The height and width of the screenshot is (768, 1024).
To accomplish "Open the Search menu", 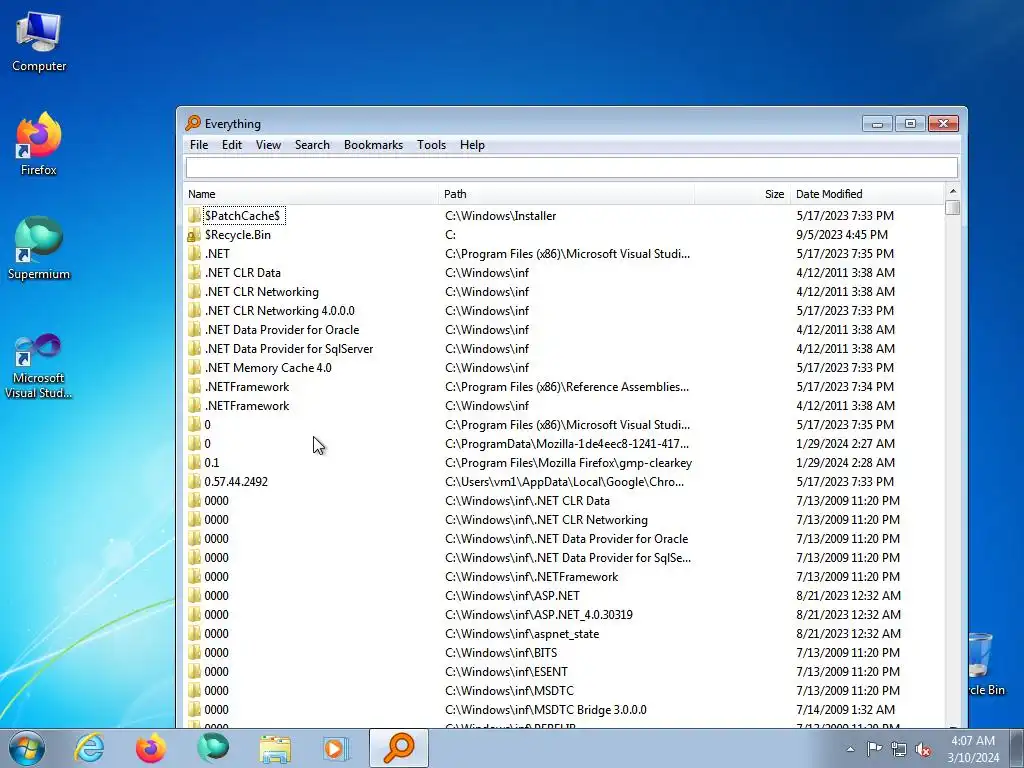I will click(x=312, y=145).
